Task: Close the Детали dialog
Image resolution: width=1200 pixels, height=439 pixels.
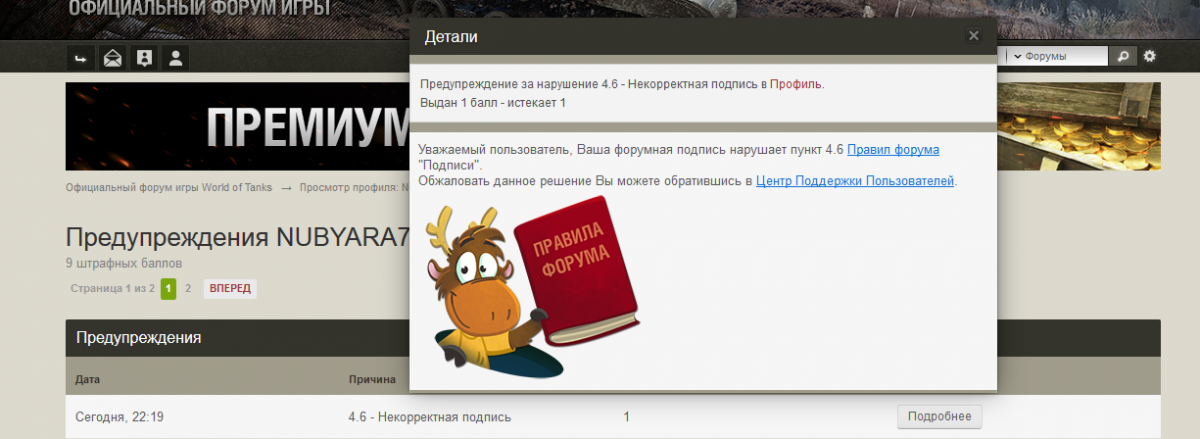Action: 973,36
